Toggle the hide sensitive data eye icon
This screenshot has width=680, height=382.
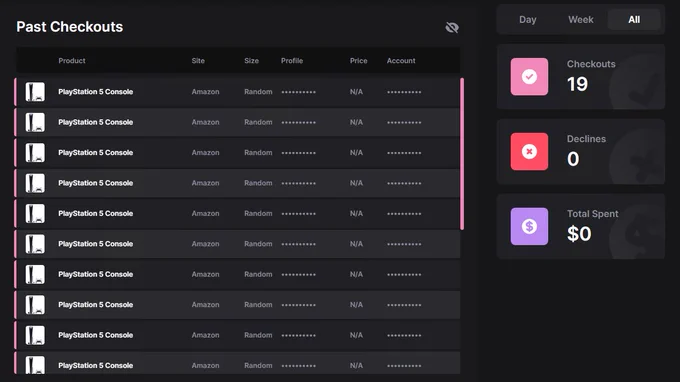click(x=452, y=28)
